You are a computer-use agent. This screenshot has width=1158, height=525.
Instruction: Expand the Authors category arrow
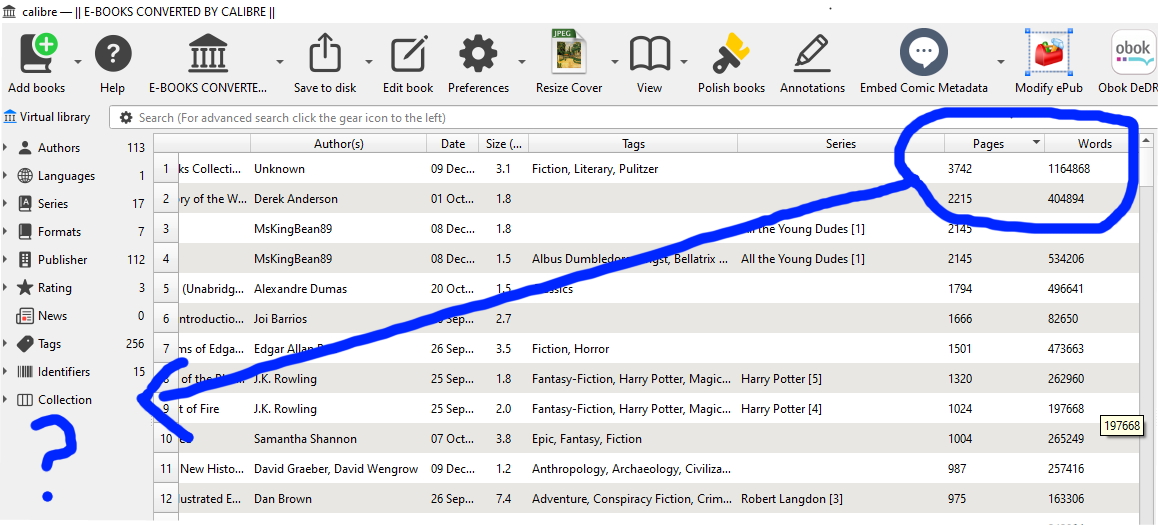point(5,147)
